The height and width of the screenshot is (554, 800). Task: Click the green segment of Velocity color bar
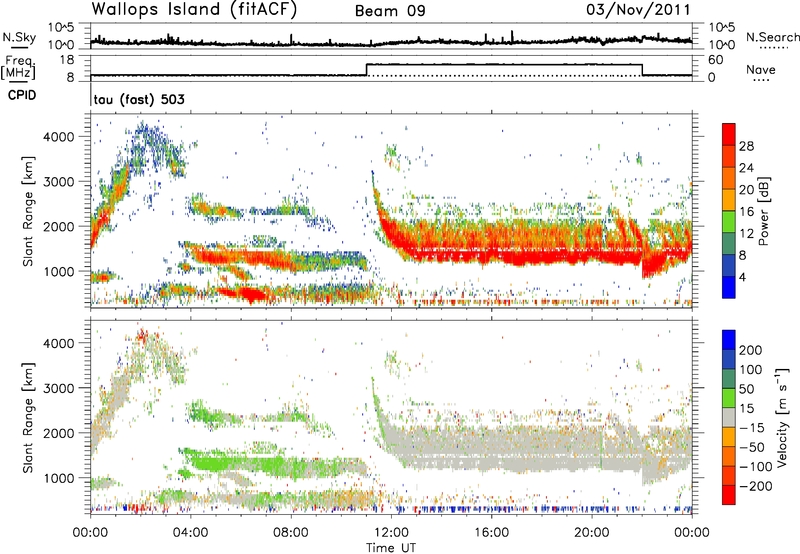point(729,397)
